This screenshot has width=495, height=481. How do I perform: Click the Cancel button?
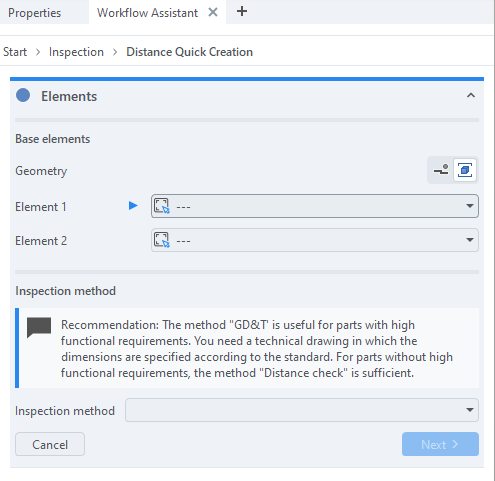tap(50, 444)
